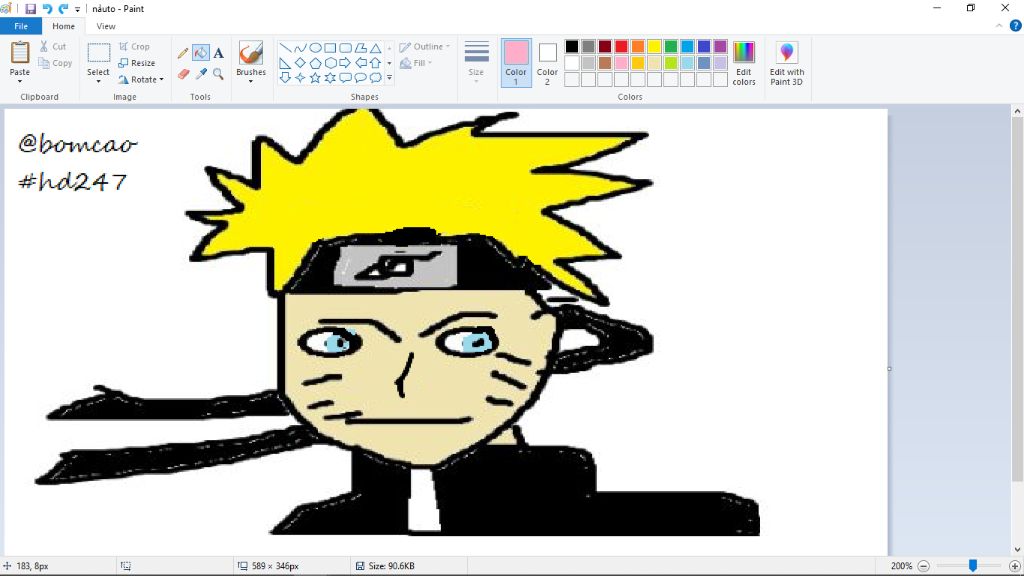Screen dimensions: 1024x576
Task: Switch to the Home tab
Action: [63, 26]
